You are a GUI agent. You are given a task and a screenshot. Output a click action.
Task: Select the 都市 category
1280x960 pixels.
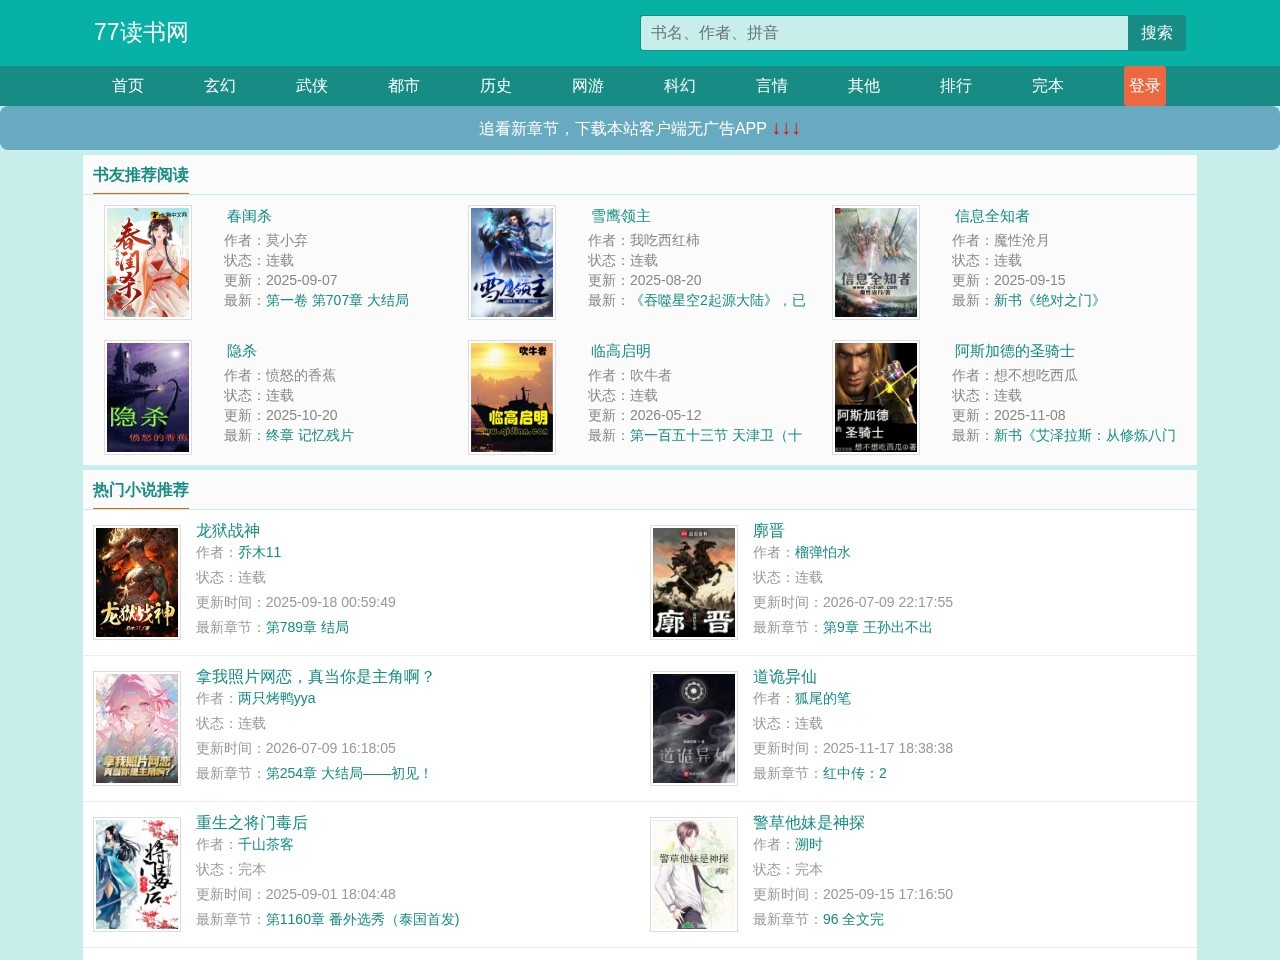(x=404, y=86)
